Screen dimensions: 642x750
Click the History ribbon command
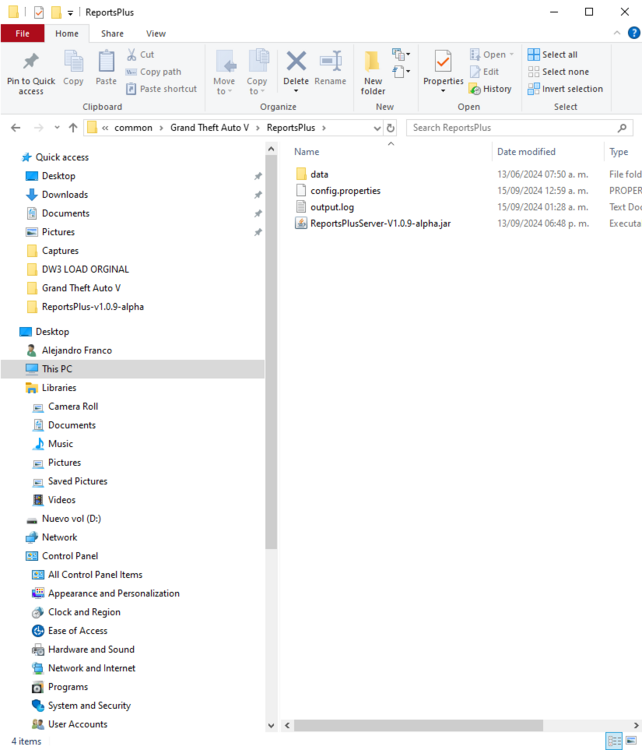click(490, 89)
